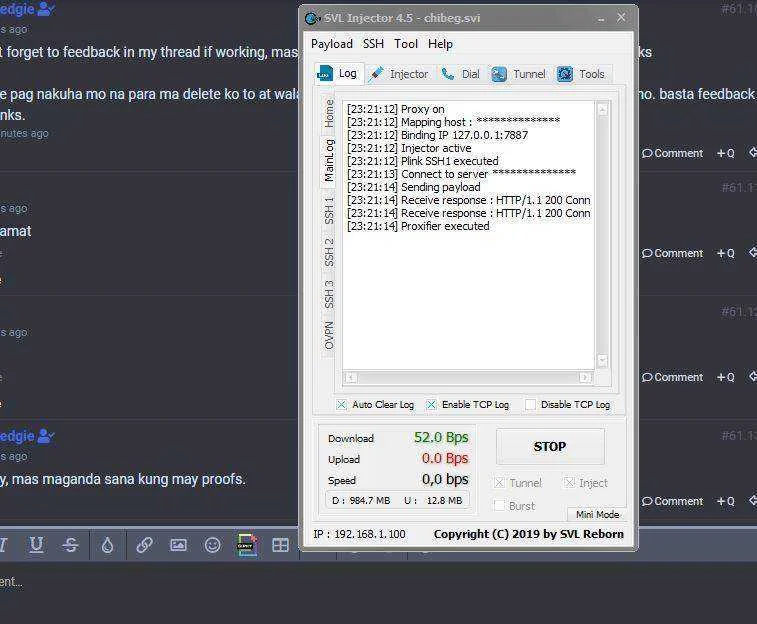757x624 pixels.
Task: Open the Help menu
Action: (440, 44)
